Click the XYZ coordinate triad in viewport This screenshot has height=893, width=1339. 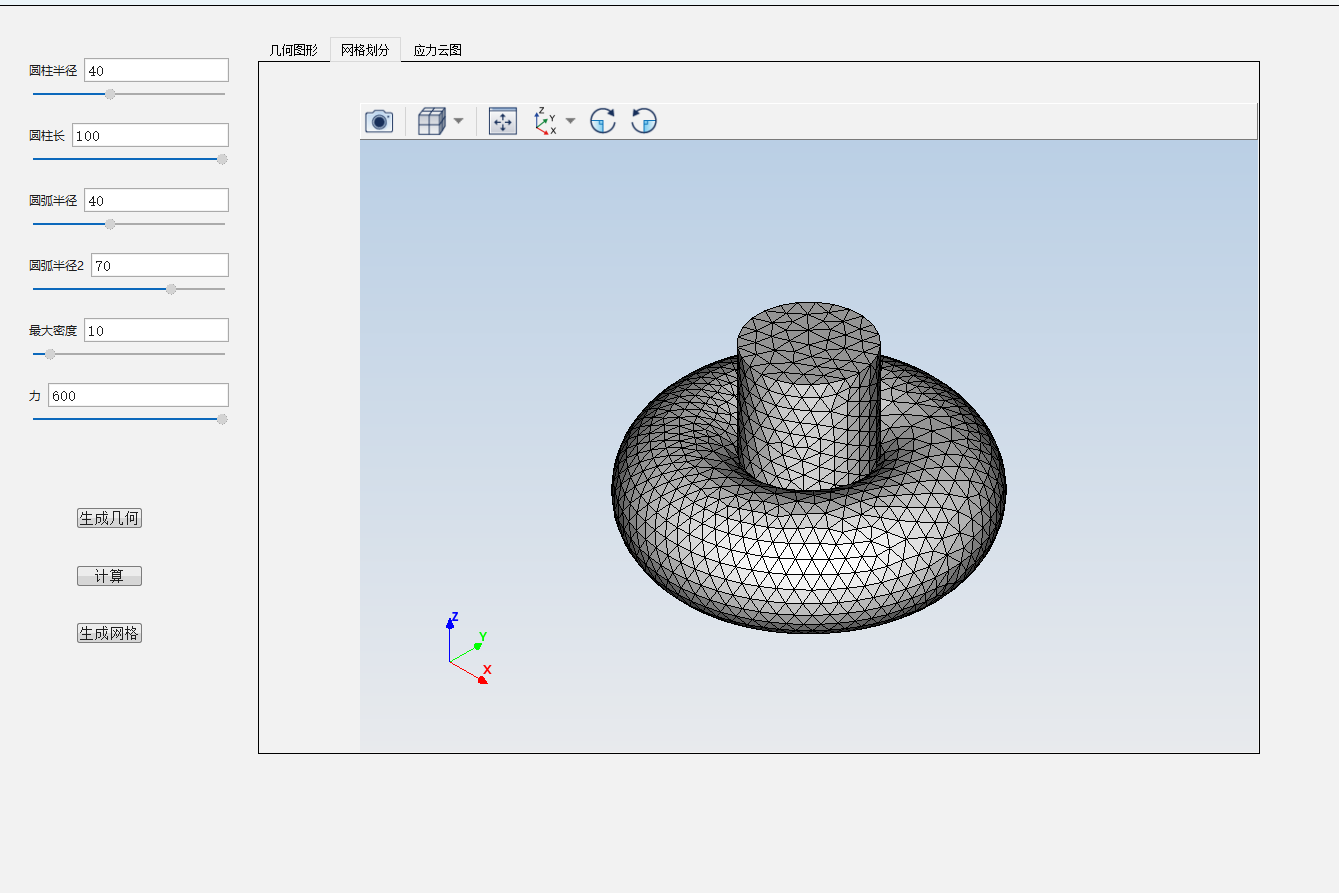coord(467,648)
